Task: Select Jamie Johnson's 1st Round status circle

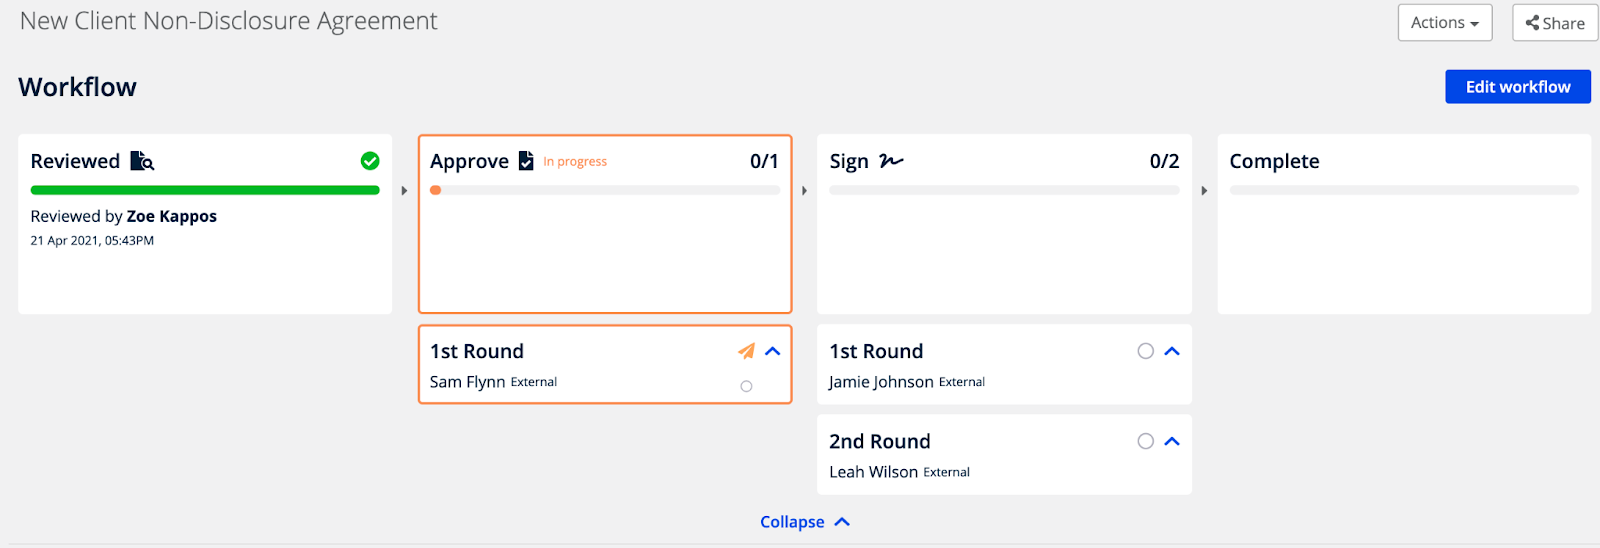Action: tap(1146, 351)
